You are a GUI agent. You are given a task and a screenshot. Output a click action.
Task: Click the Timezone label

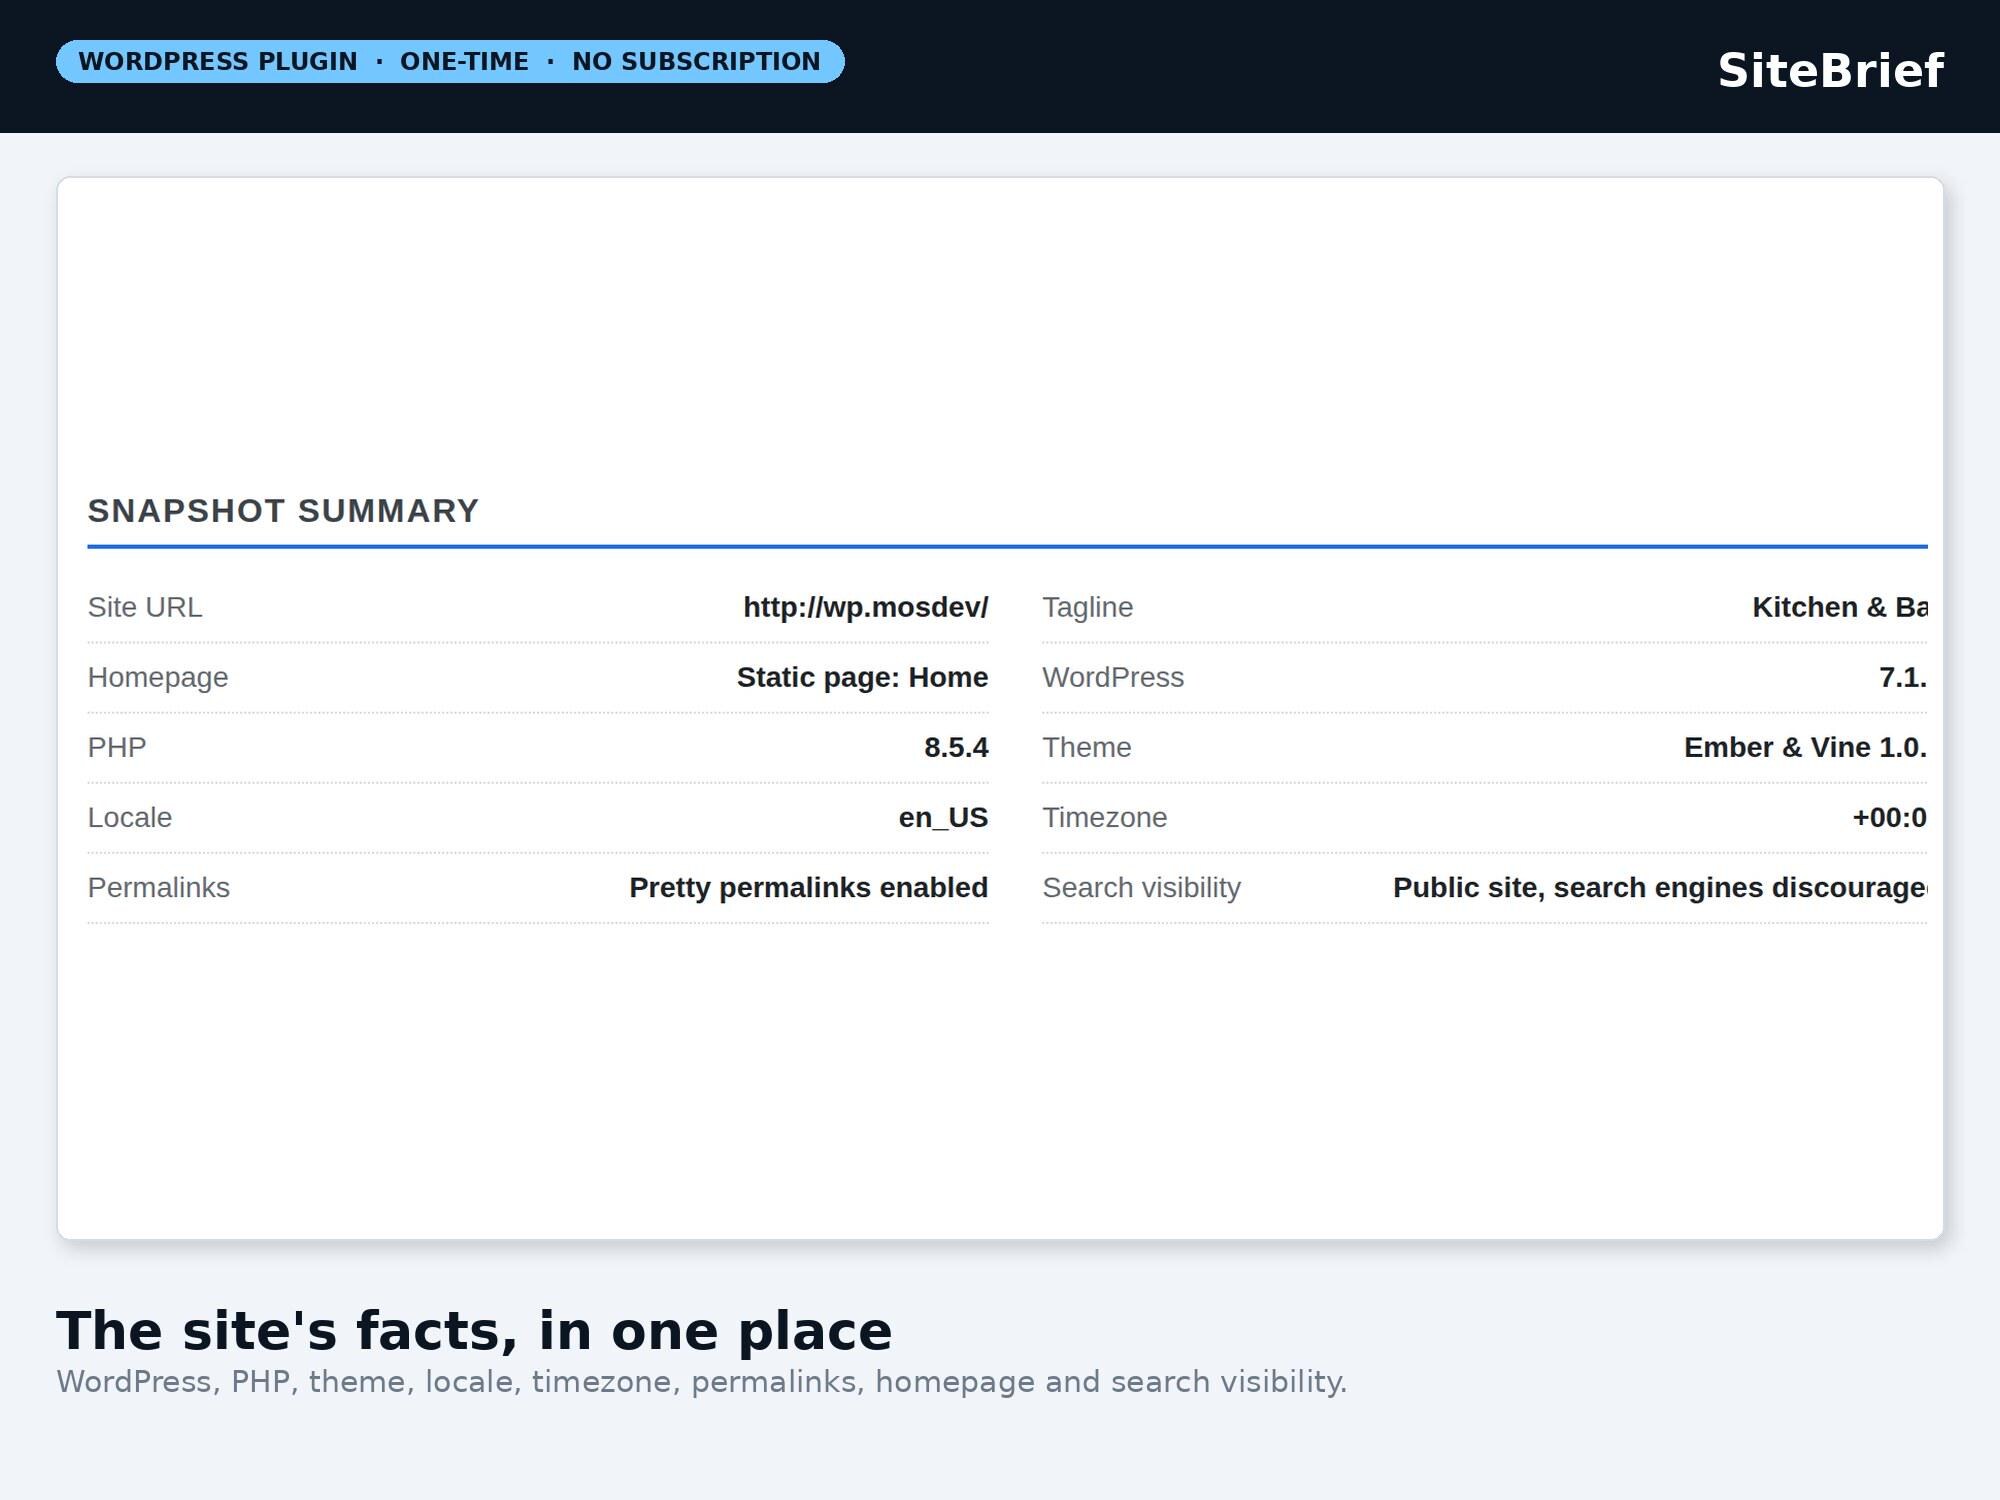point(1105,817)
